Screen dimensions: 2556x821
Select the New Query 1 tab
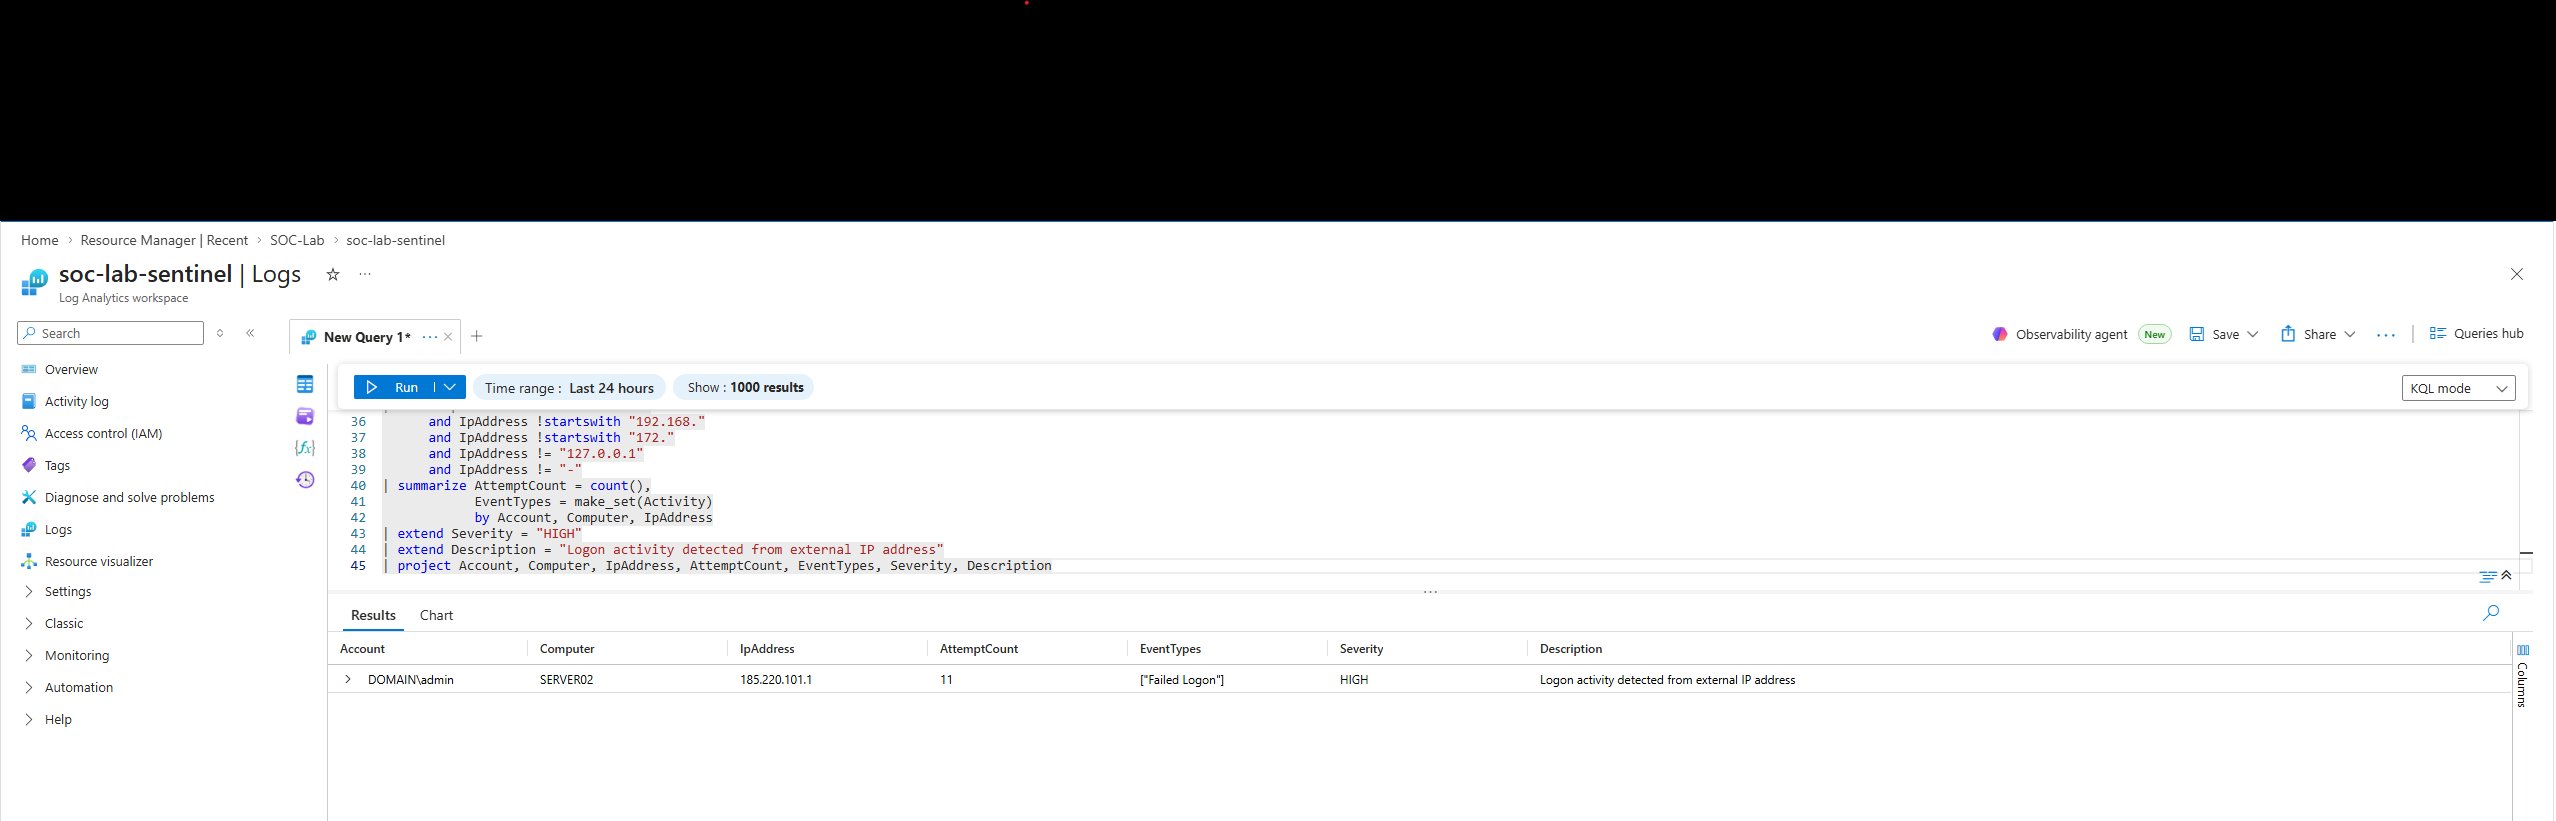pyautogui.click(x=367, y=337)
